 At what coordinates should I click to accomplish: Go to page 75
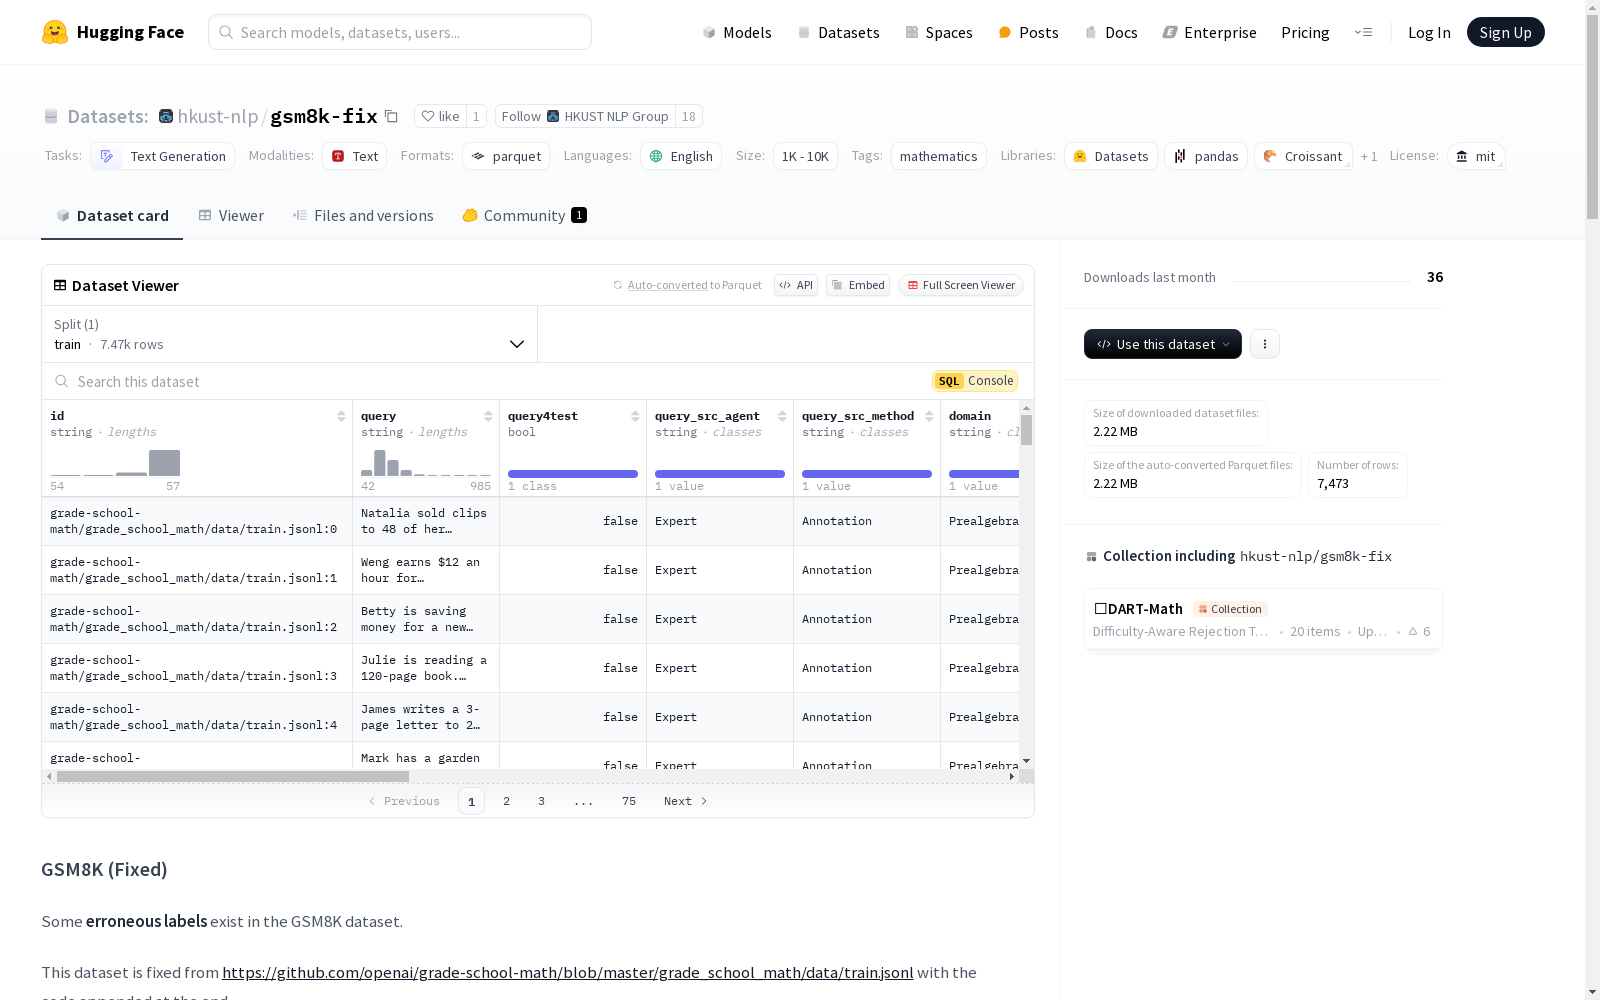pyautogui.click(x=629, y=801)
